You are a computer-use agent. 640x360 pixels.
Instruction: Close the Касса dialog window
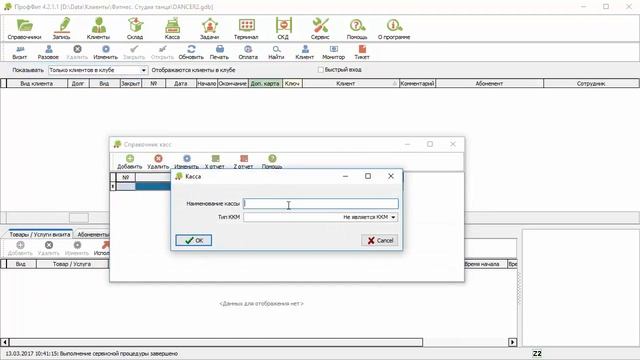pos(391,176)
